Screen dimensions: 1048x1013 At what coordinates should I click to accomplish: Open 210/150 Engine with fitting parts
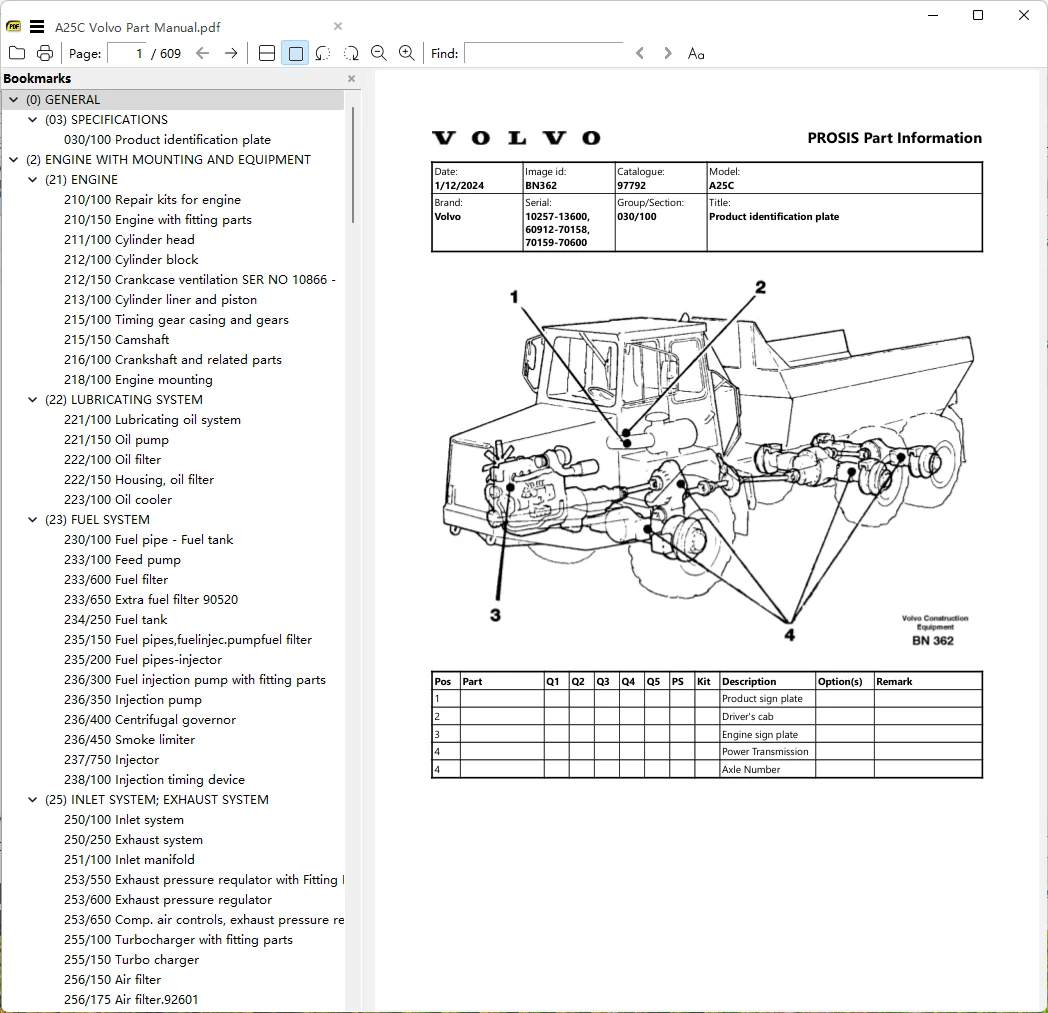pyautogui.click(x=158, y=220)
